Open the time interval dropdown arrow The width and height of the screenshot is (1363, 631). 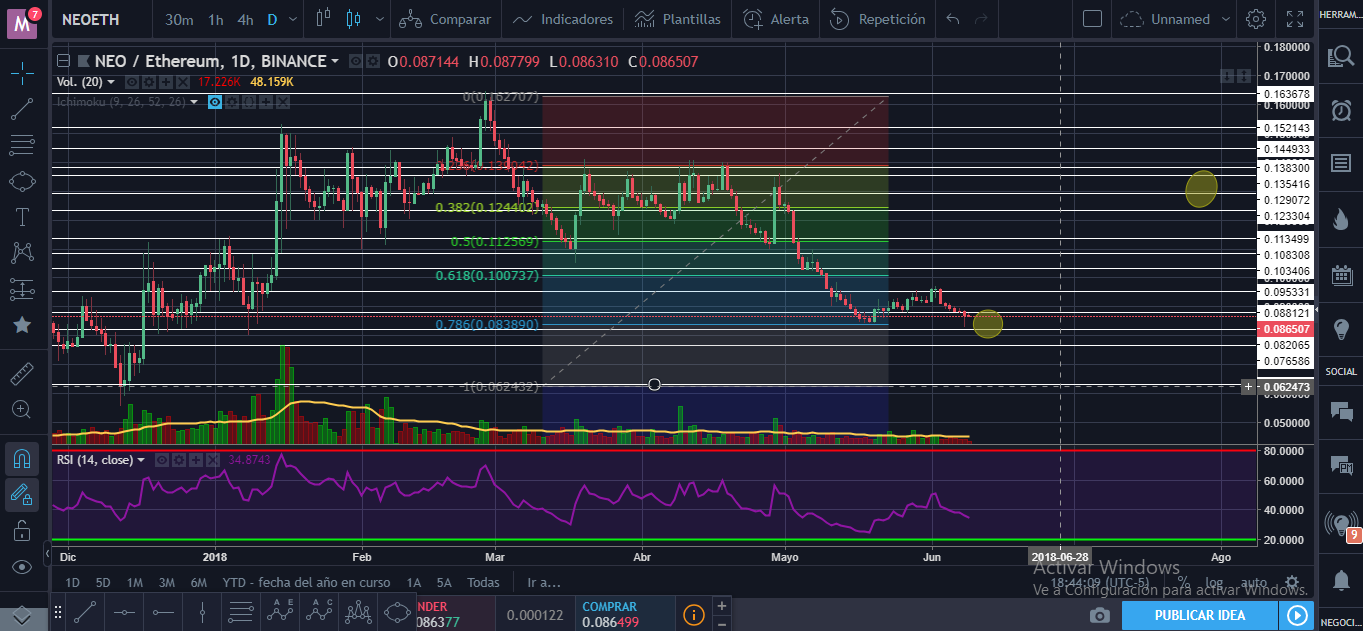tap(293, 19)
